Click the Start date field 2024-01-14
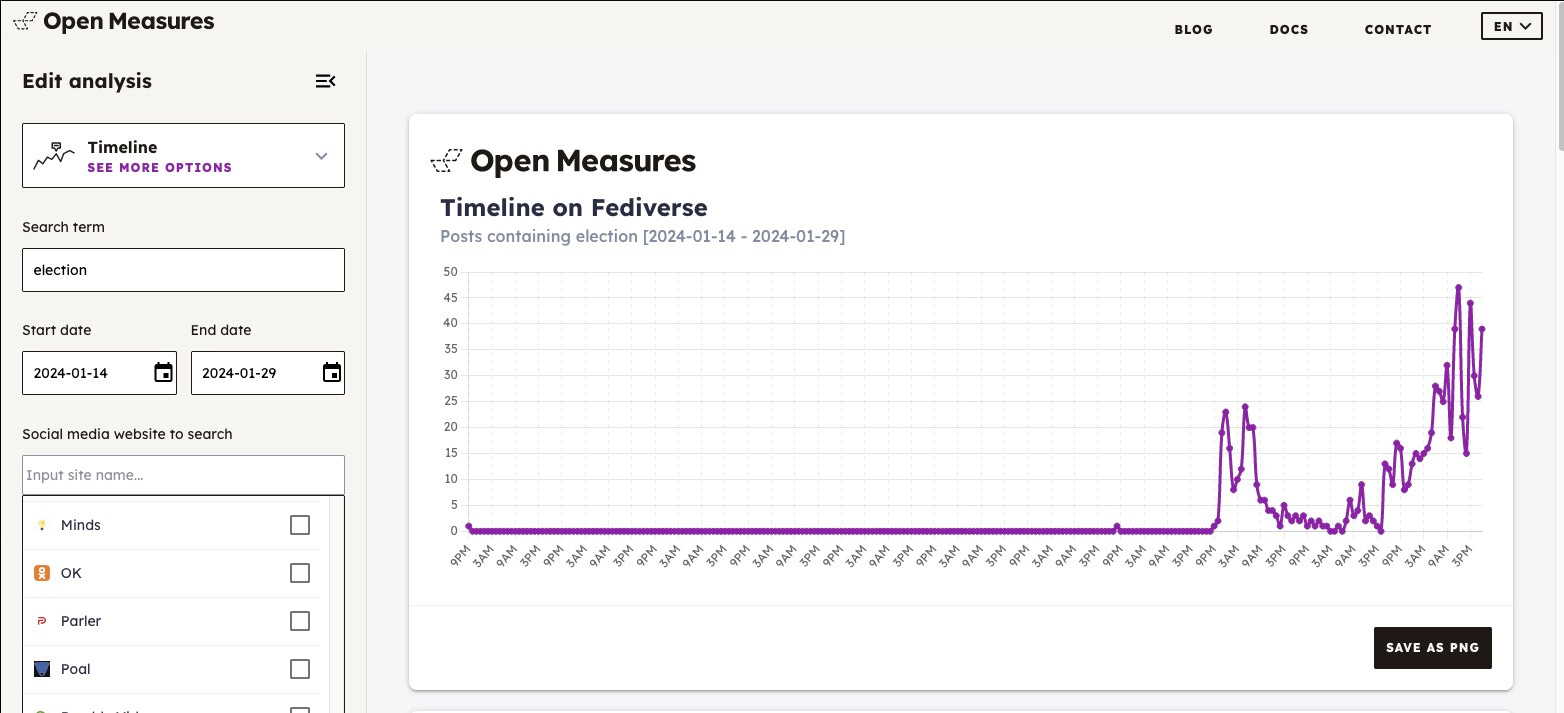This screenshot has width=1564, height=713. [99, 373]
